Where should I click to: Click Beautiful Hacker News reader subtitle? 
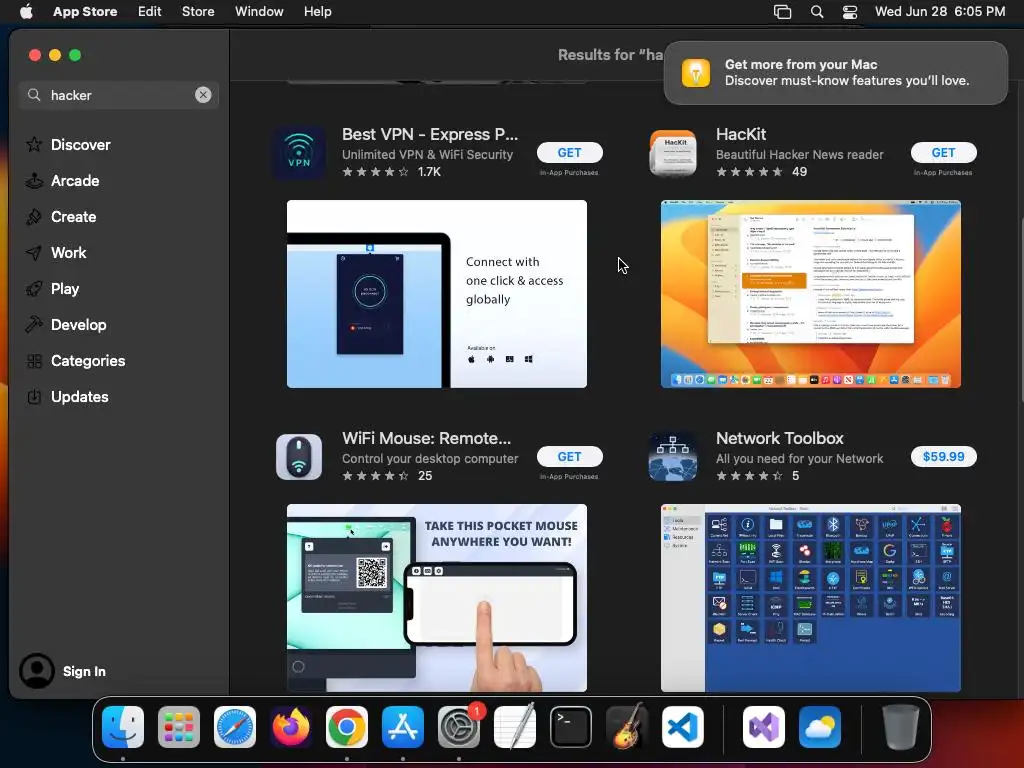pyautogui.click(x=799, y=155)
